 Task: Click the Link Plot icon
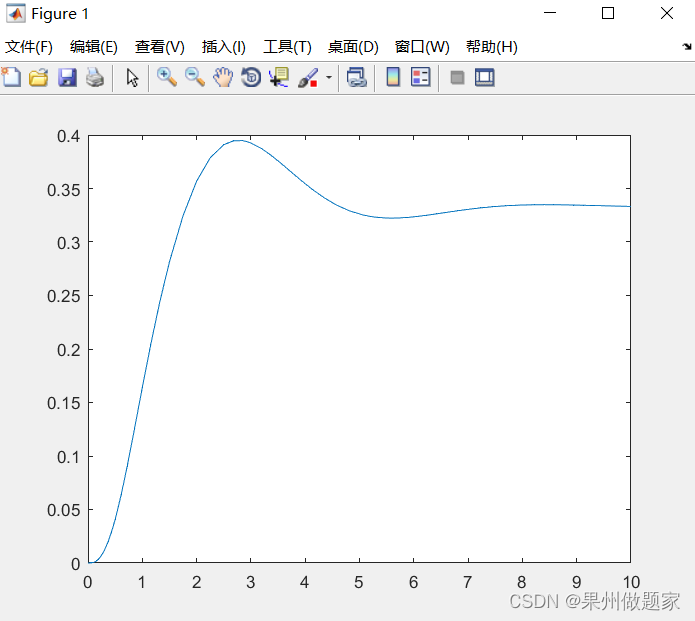coord(357,77)
